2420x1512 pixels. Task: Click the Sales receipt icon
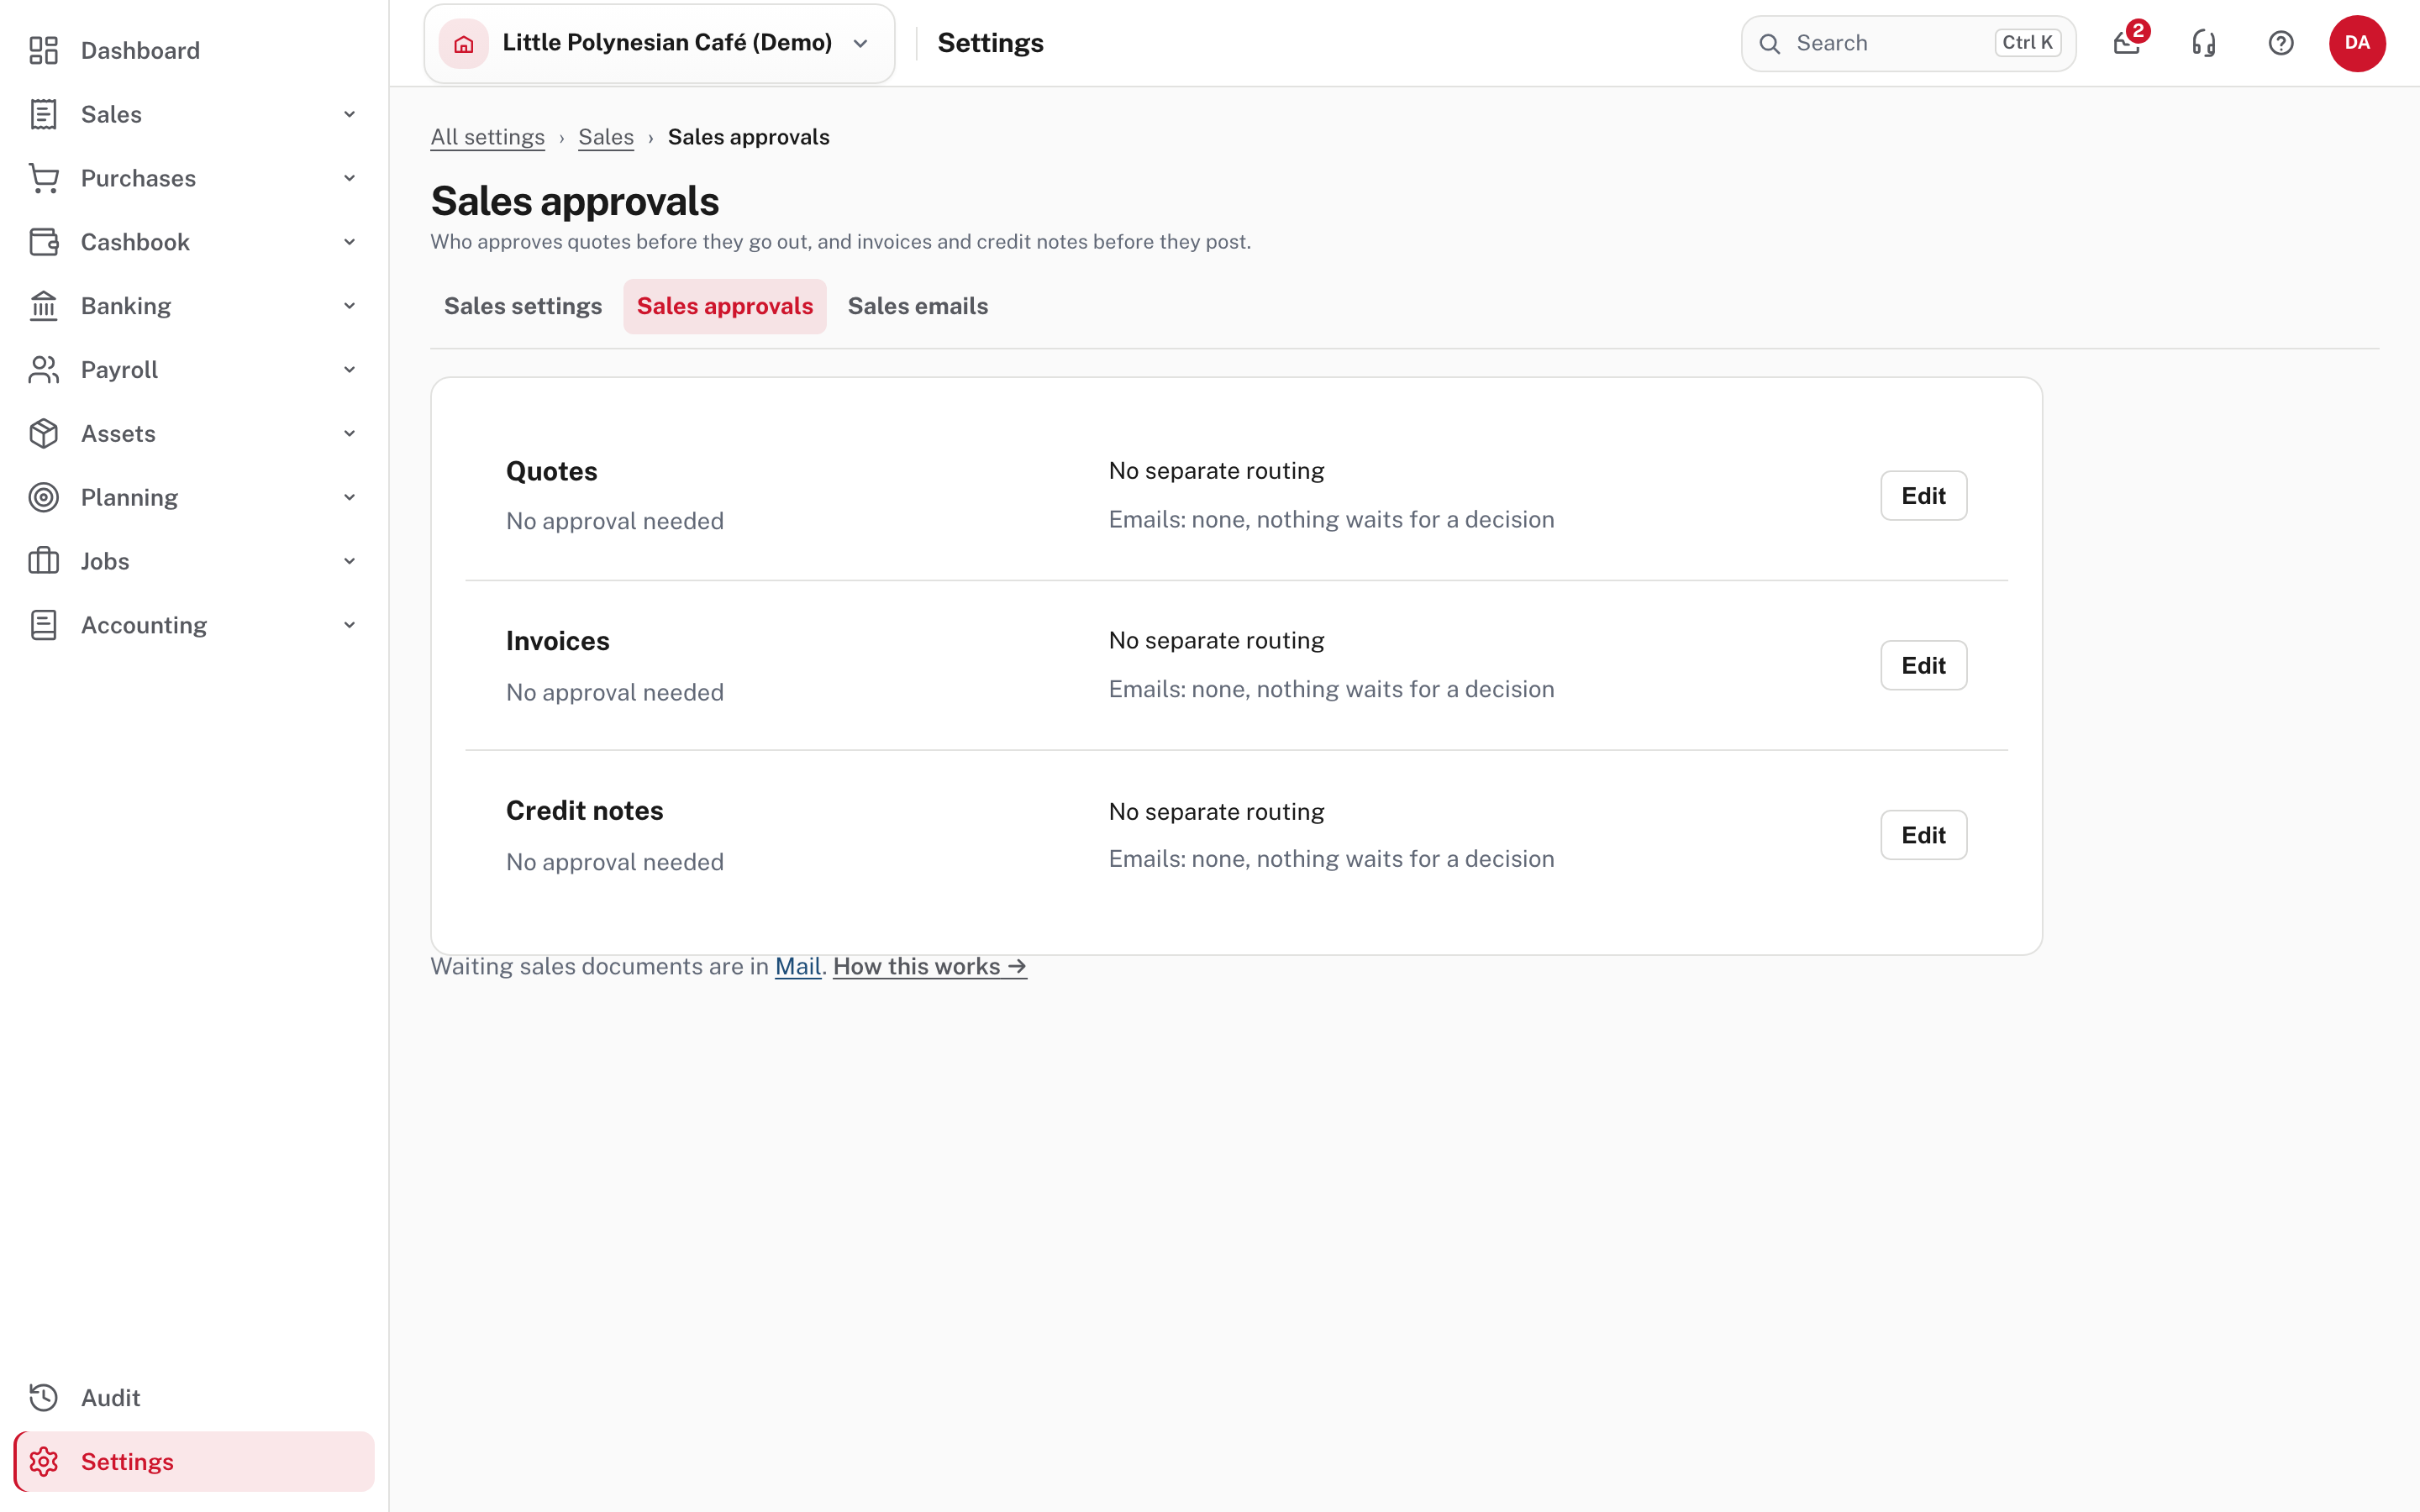click(44, 114)
